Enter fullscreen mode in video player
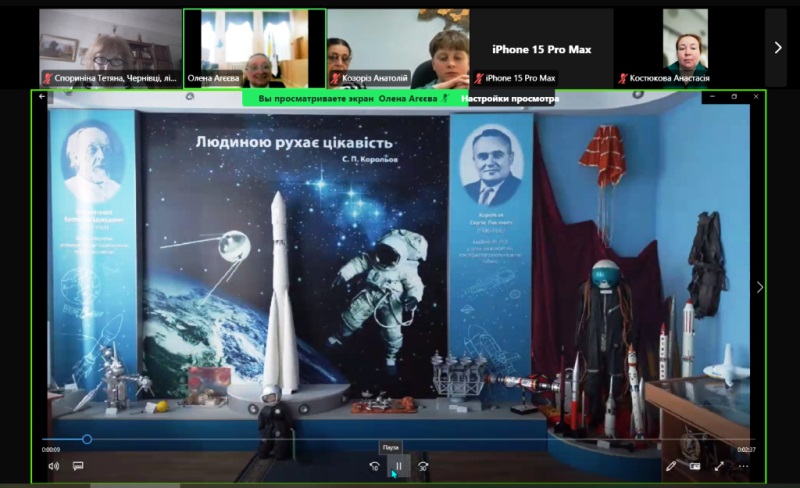Screen dimensions: 800x488 tap(719, 466)
